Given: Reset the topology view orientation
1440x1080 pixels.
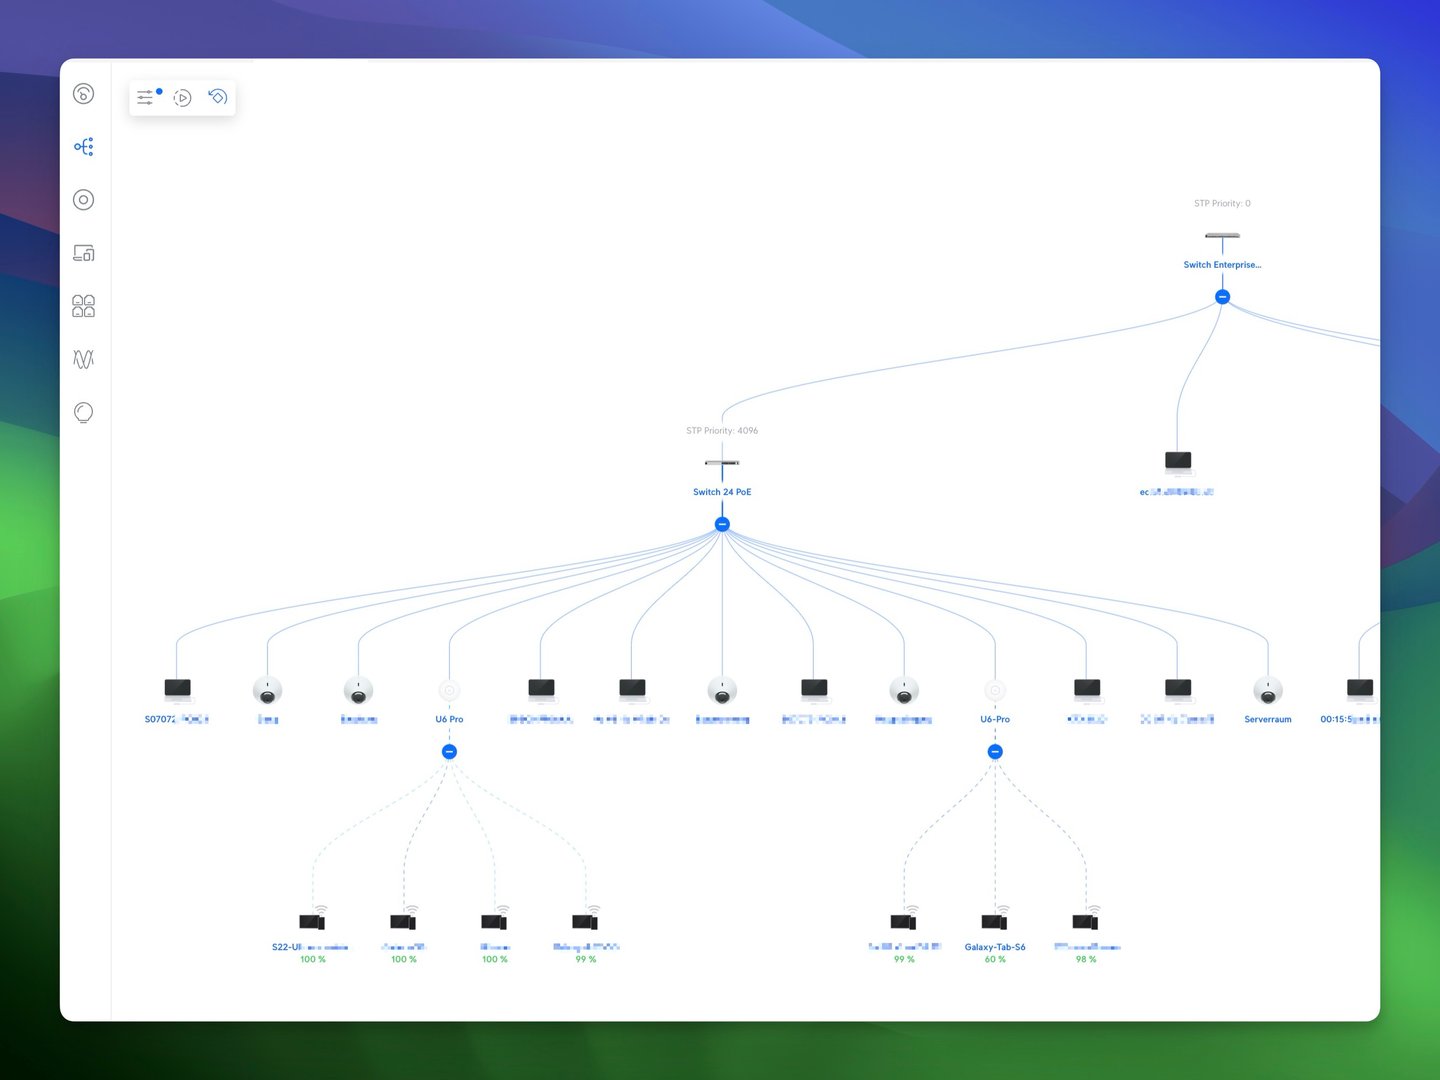Looking at the screenshot, I should click(x=218, y=97).
